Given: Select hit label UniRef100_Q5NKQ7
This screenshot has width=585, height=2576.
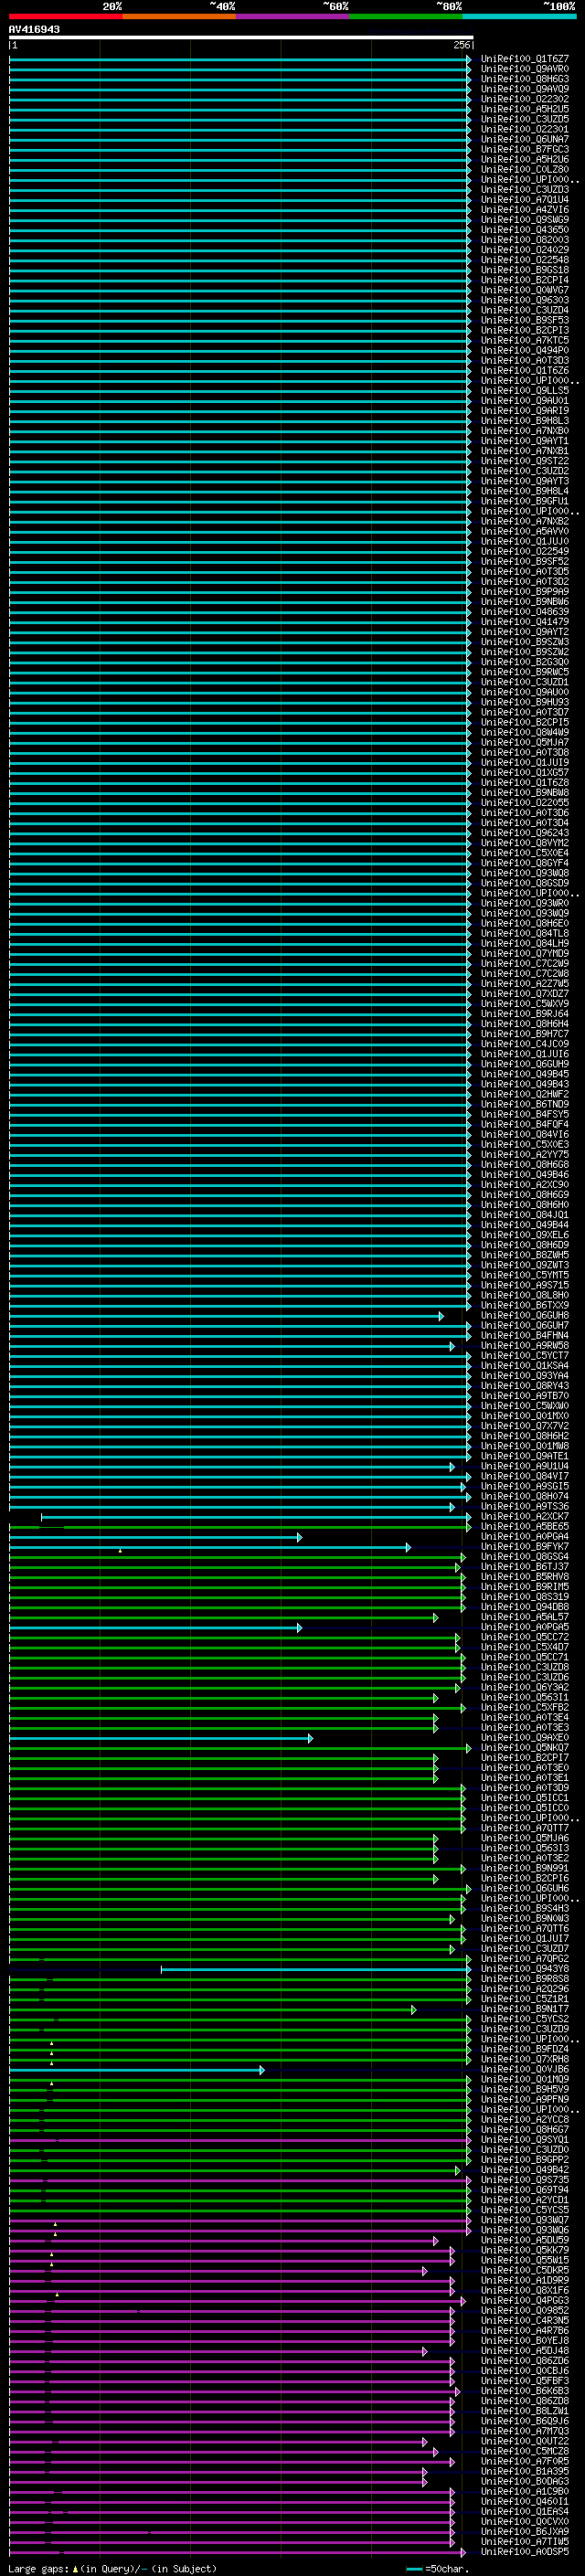Looking at the screenshot, I should tap(525, 1748).
